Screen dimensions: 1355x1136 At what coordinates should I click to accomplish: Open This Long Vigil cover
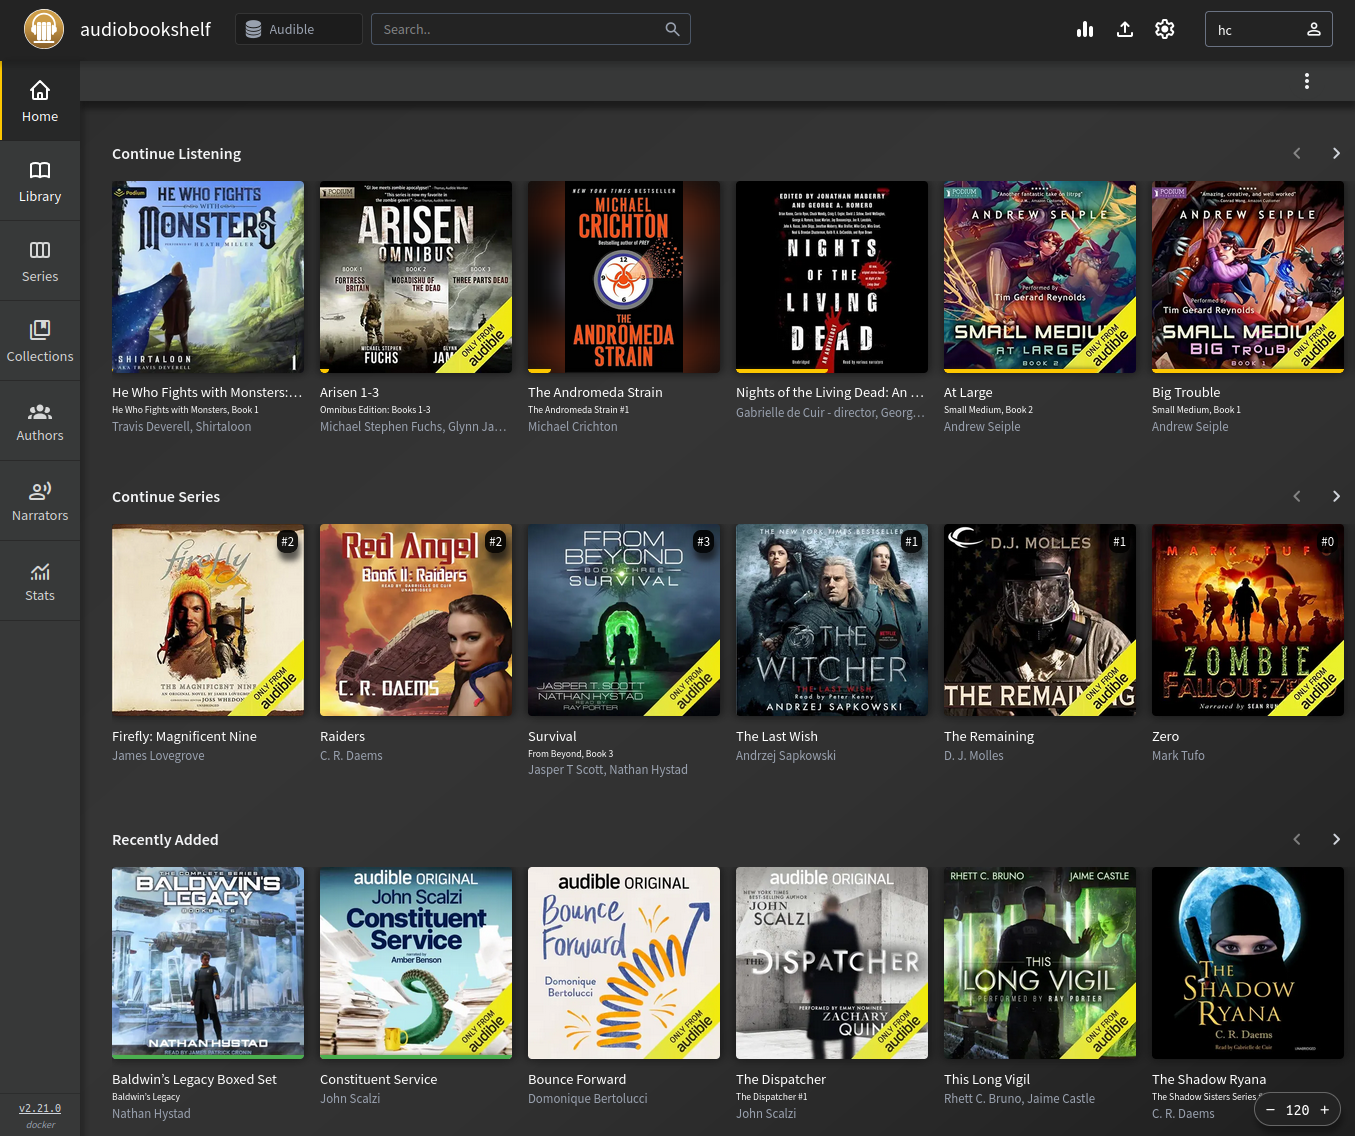pos(1040,963)
